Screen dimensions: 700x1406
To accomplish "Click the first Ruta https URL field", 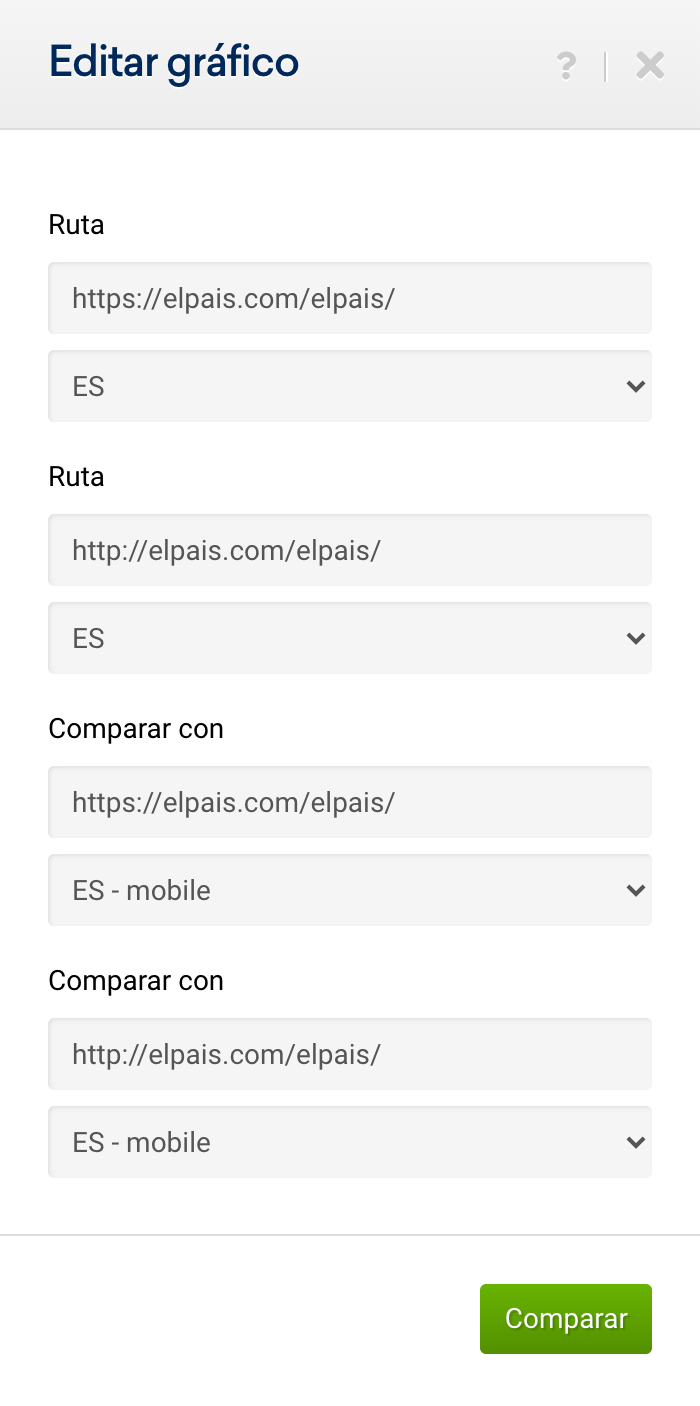I will (350, 298).
